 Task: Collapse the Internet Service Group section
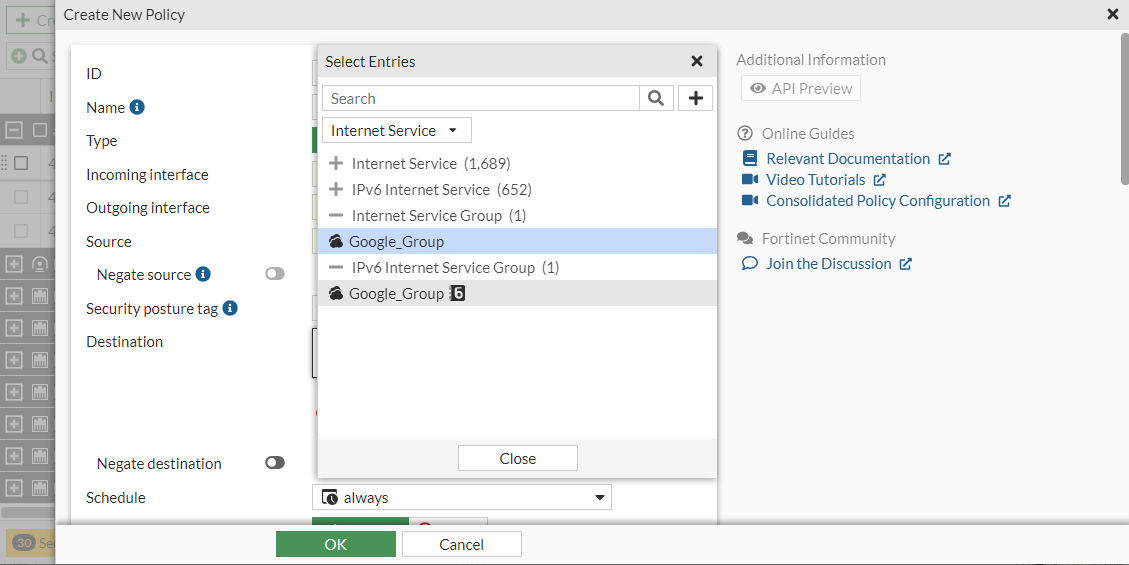[336, 216]
